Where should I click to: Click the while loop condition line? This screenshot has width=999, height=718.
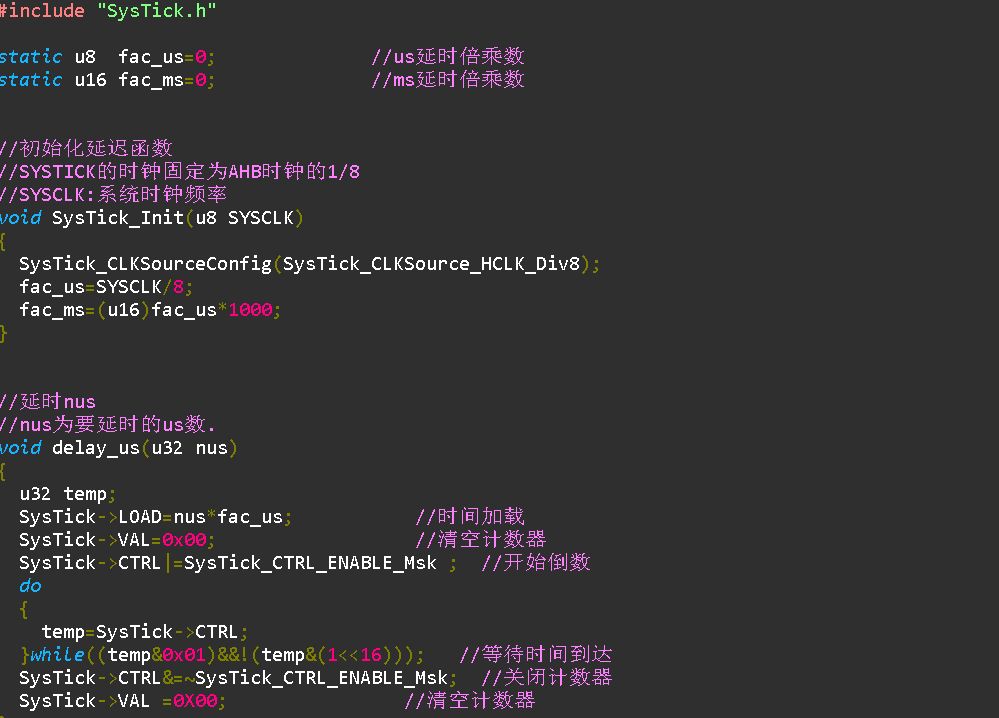(x=222, y=654)
